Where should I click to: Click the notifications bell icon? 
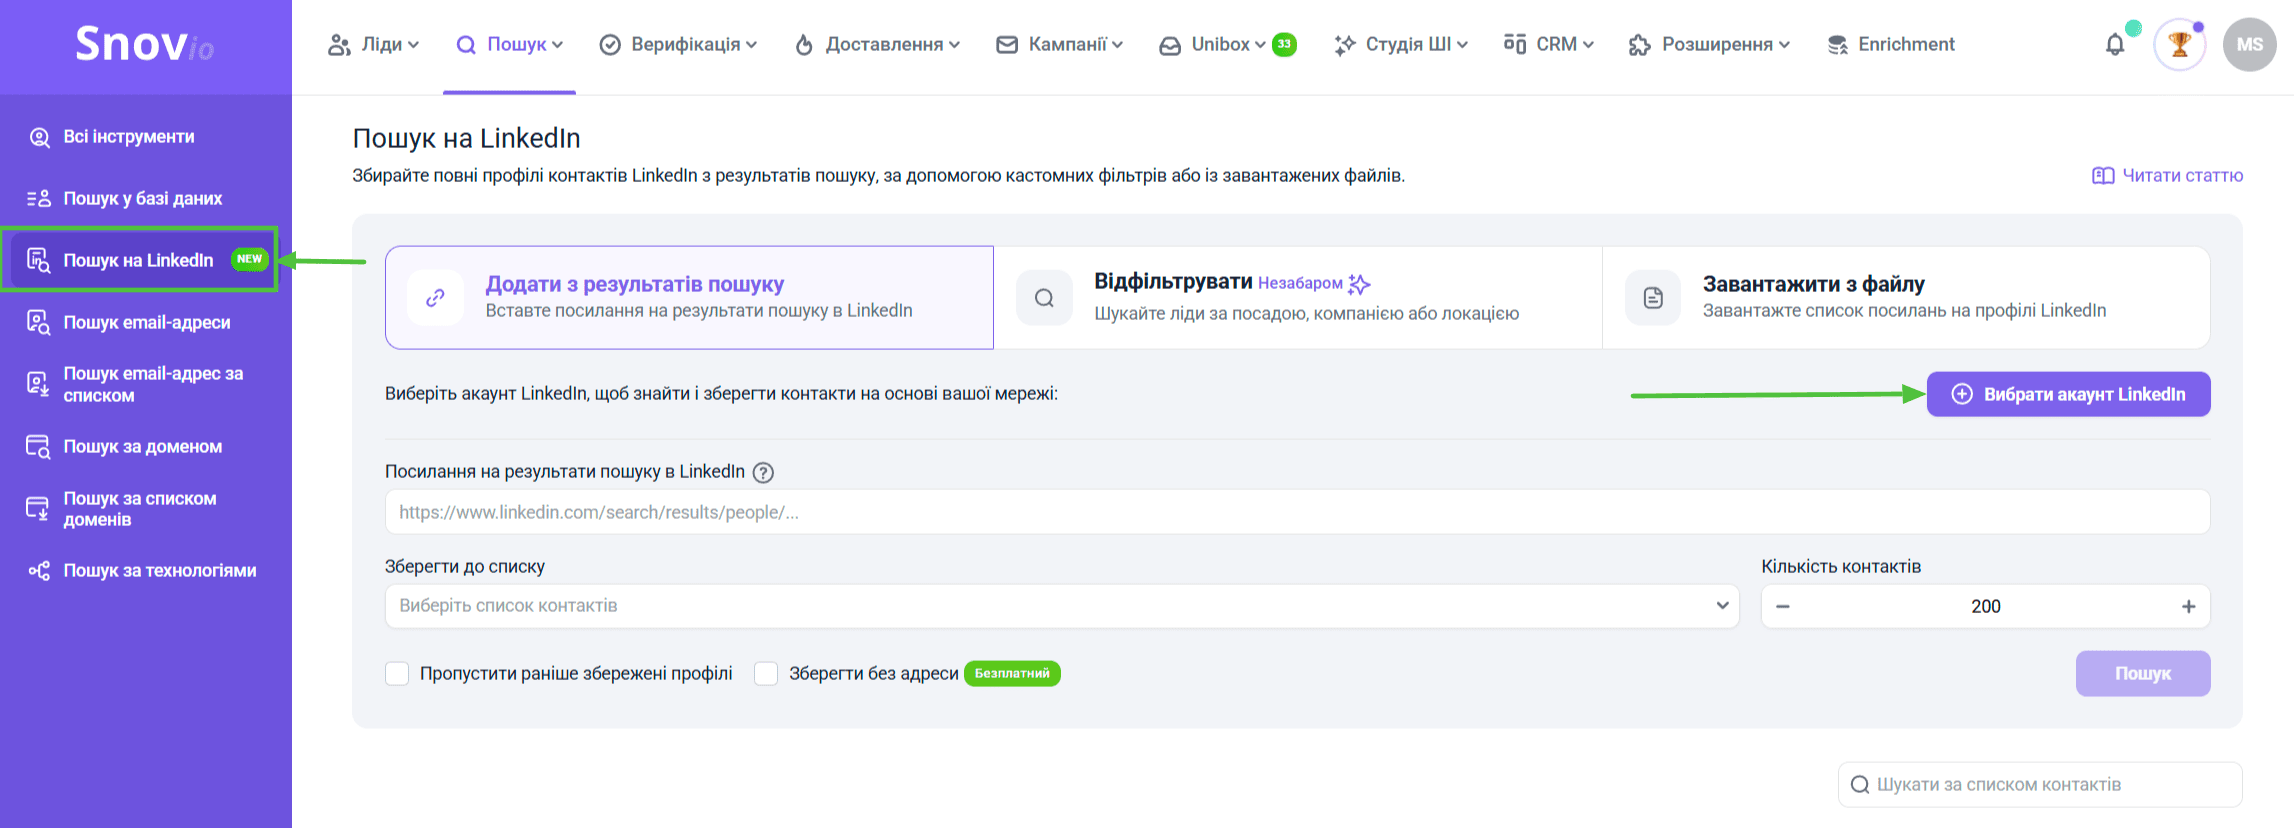tap(2114, 45)
